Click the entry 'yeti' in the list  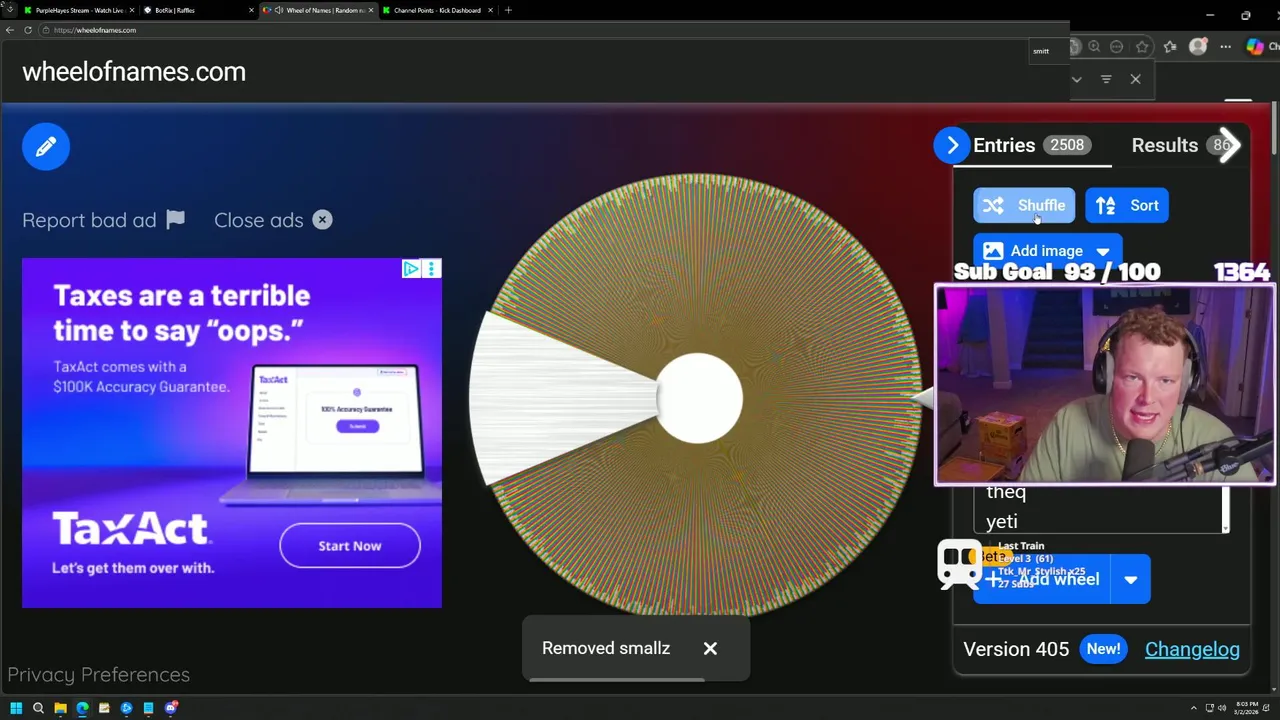coord(1001,521)
